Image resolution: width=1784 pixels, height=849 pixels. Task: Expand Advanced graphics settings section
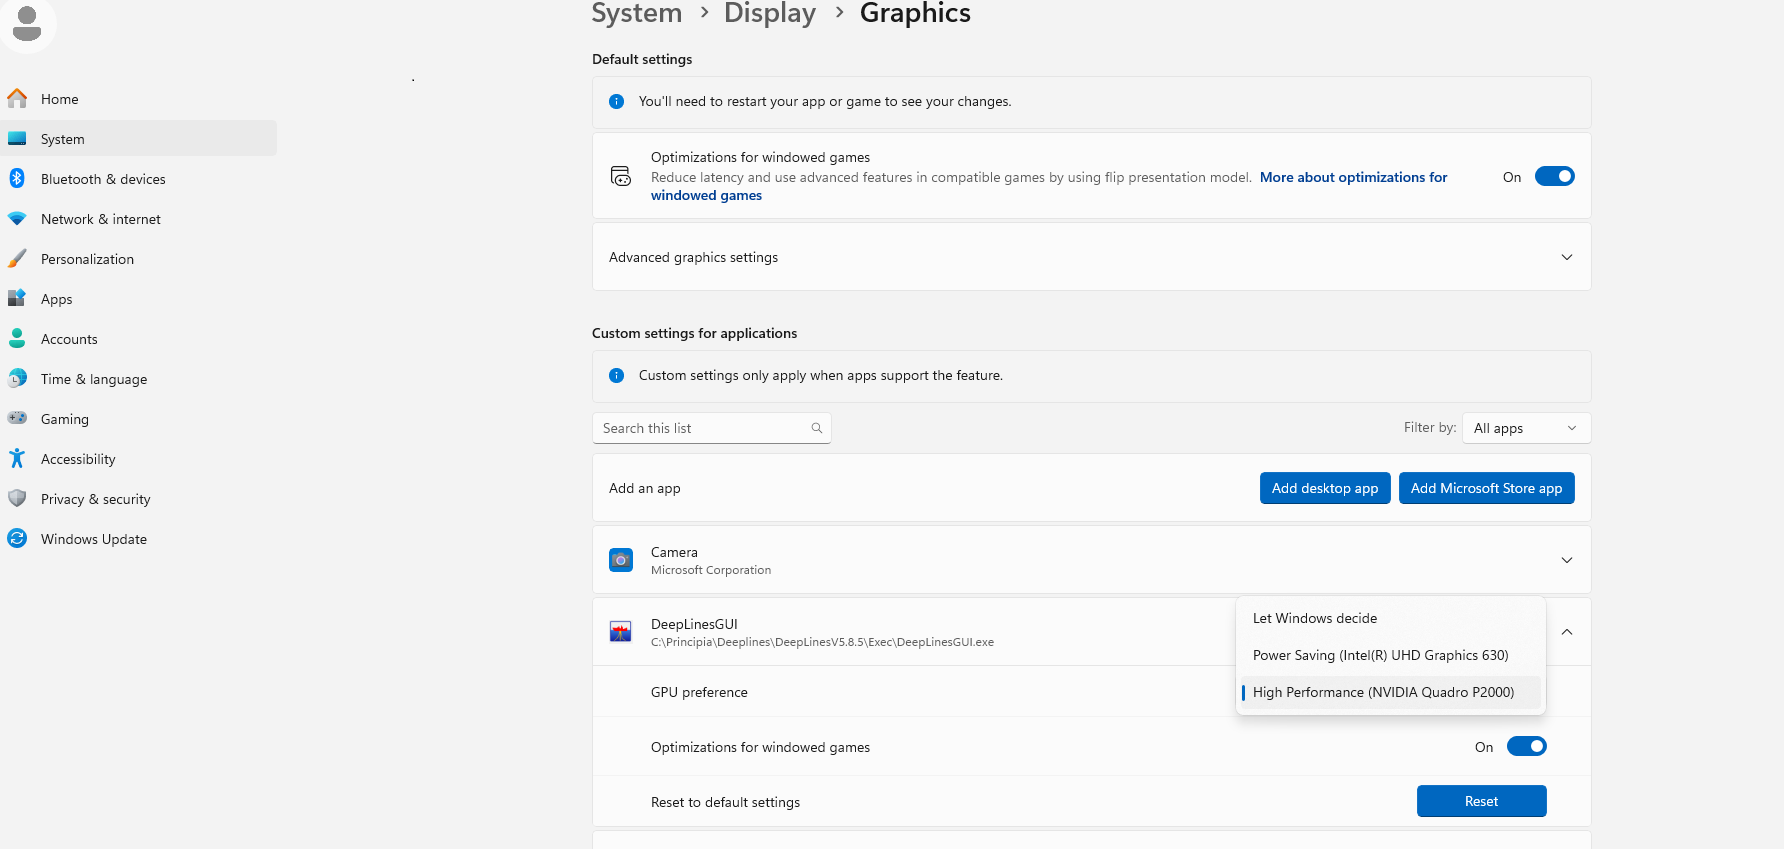(x=1567, y=257)
